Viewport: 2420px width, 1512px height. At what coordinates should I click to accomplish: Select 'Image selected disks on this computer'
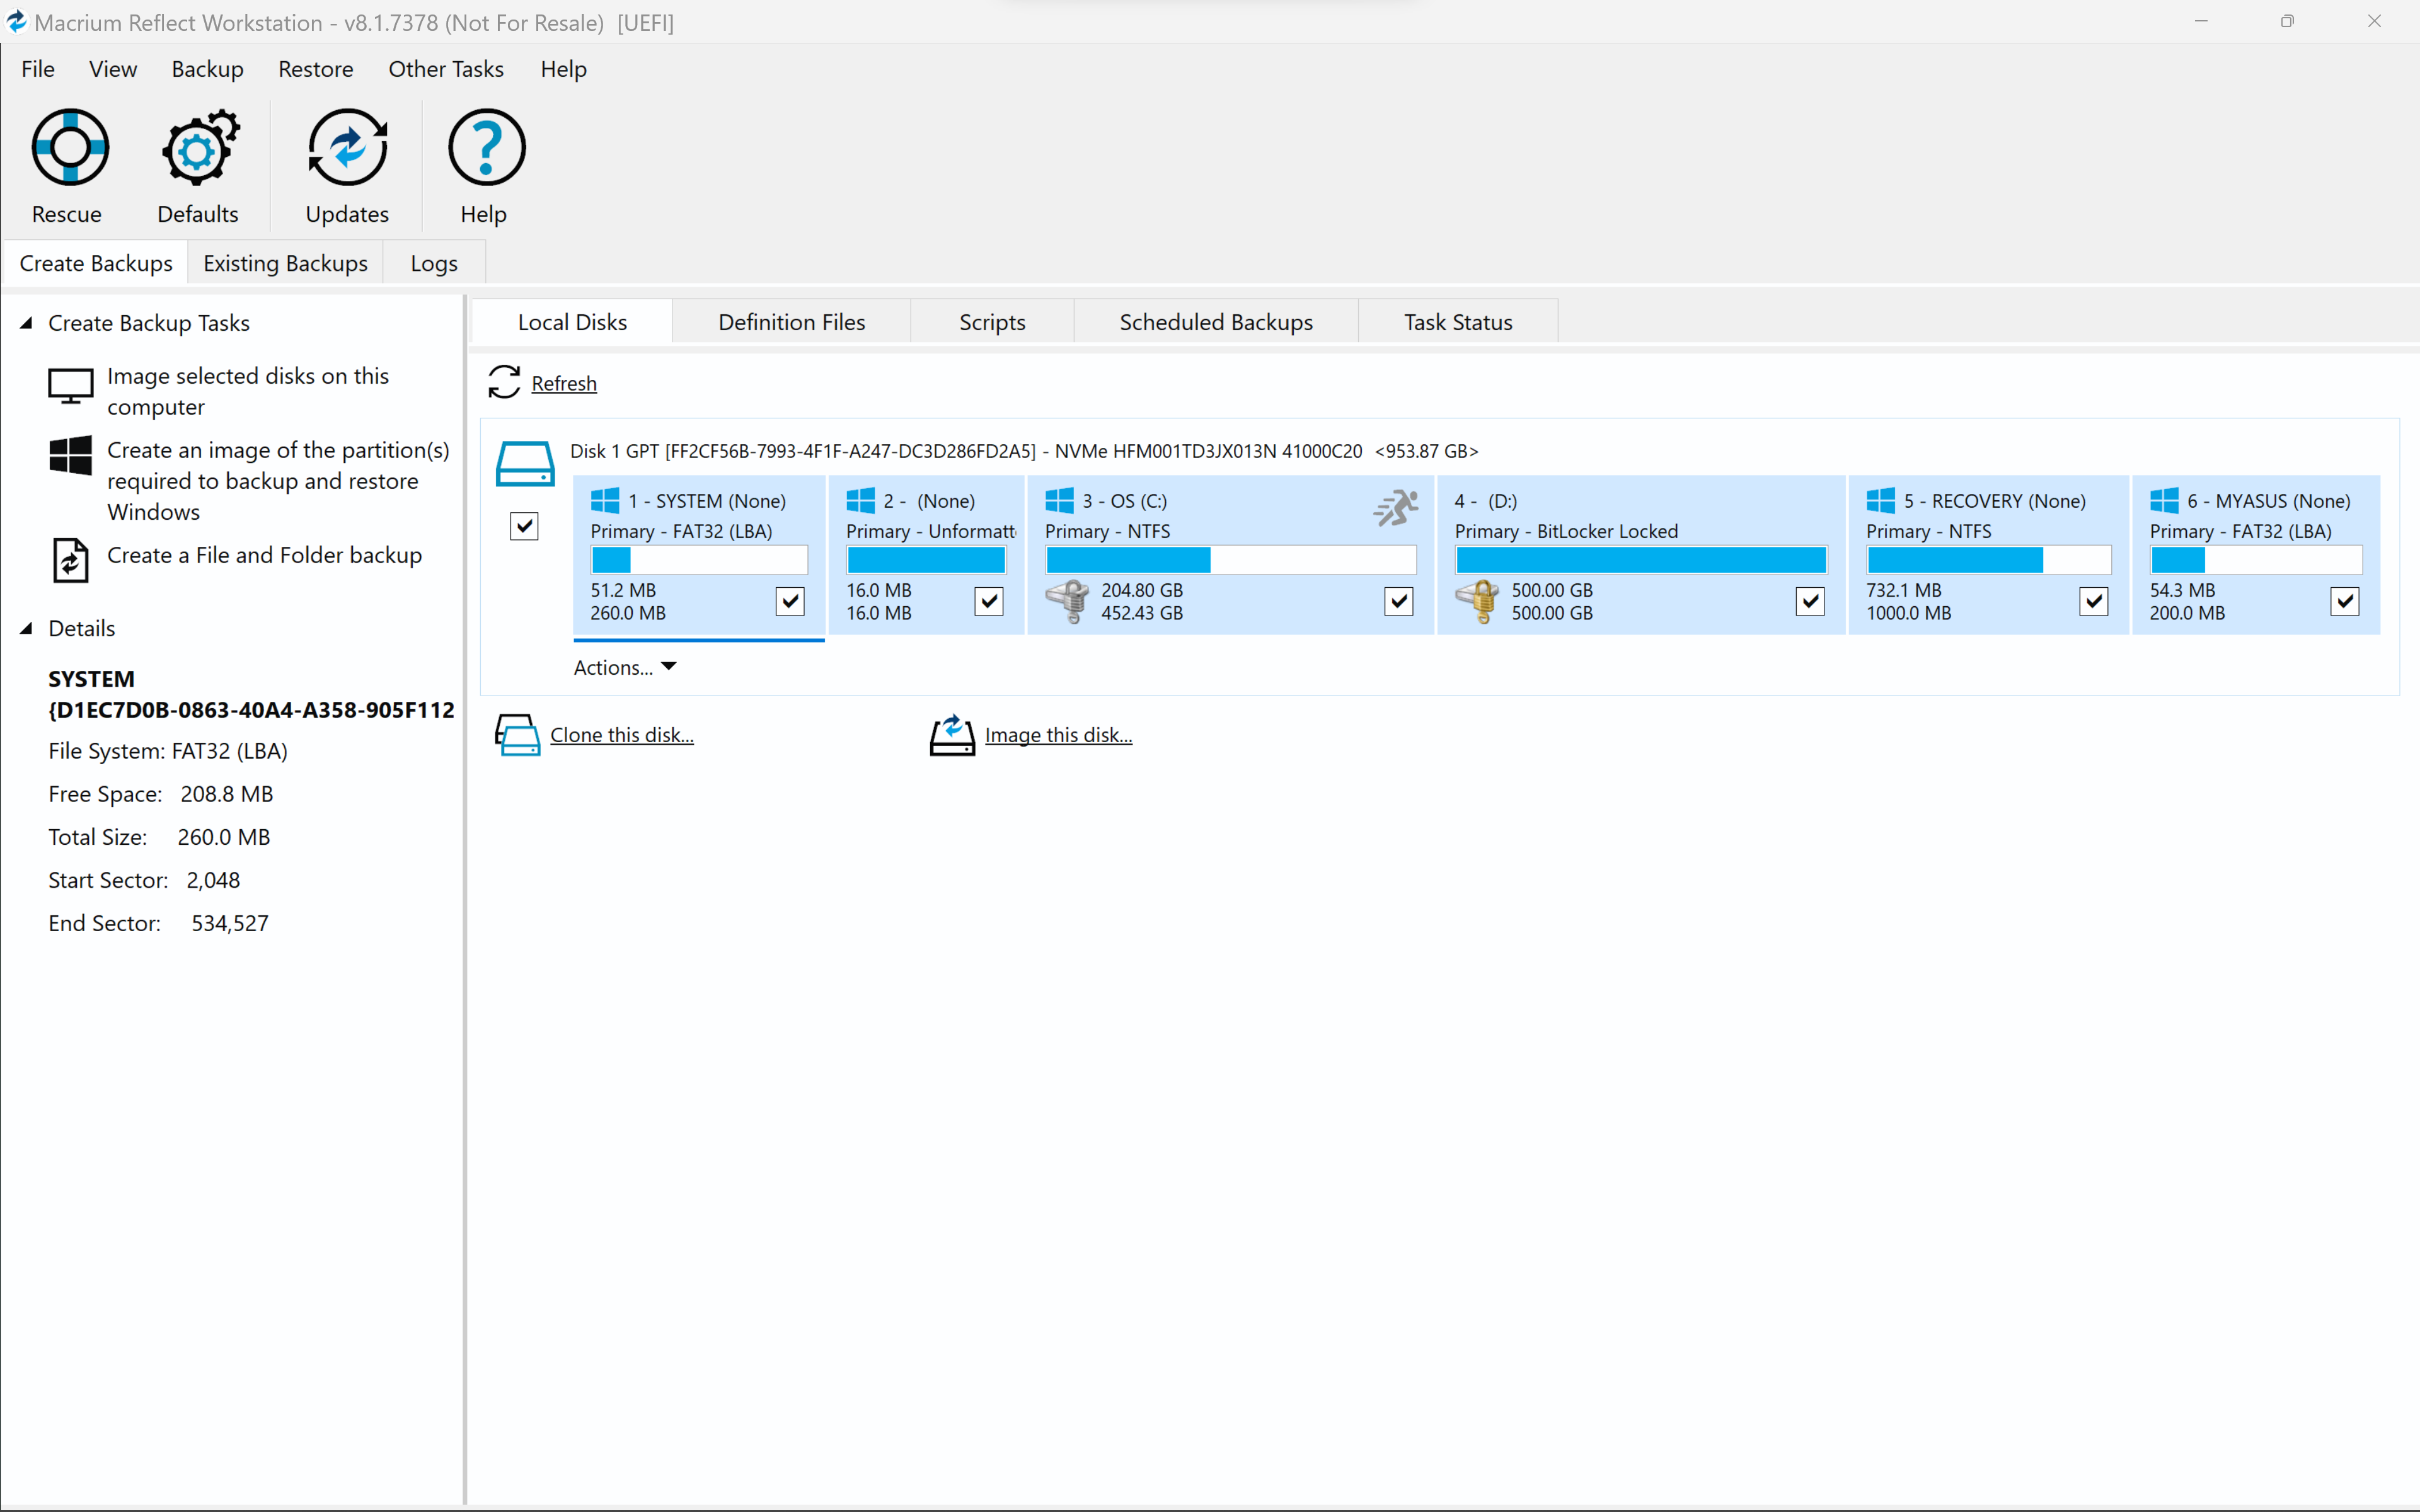(248, 390)
